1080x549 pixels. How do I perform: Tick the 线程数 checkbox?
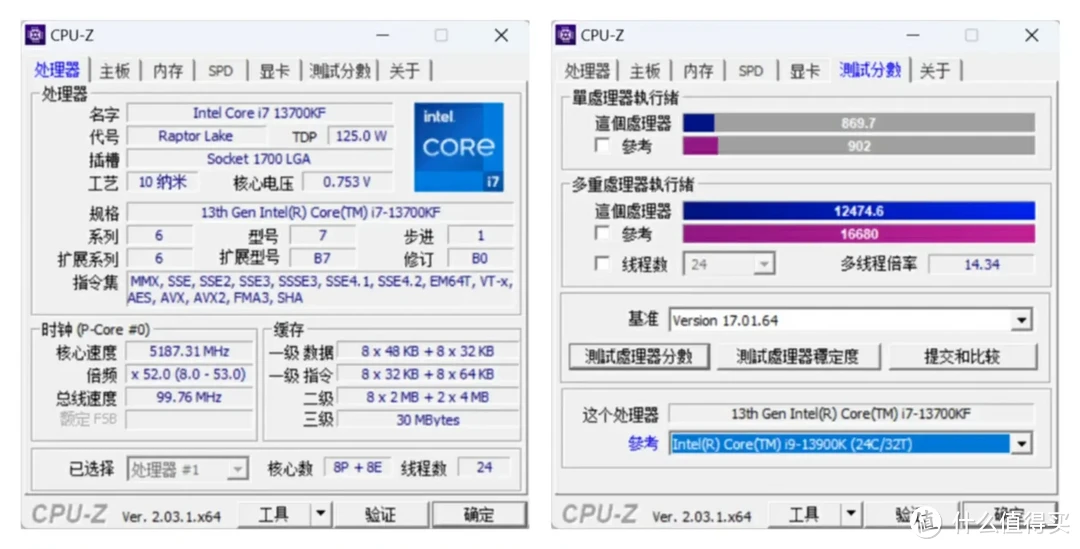coord(602,264)
